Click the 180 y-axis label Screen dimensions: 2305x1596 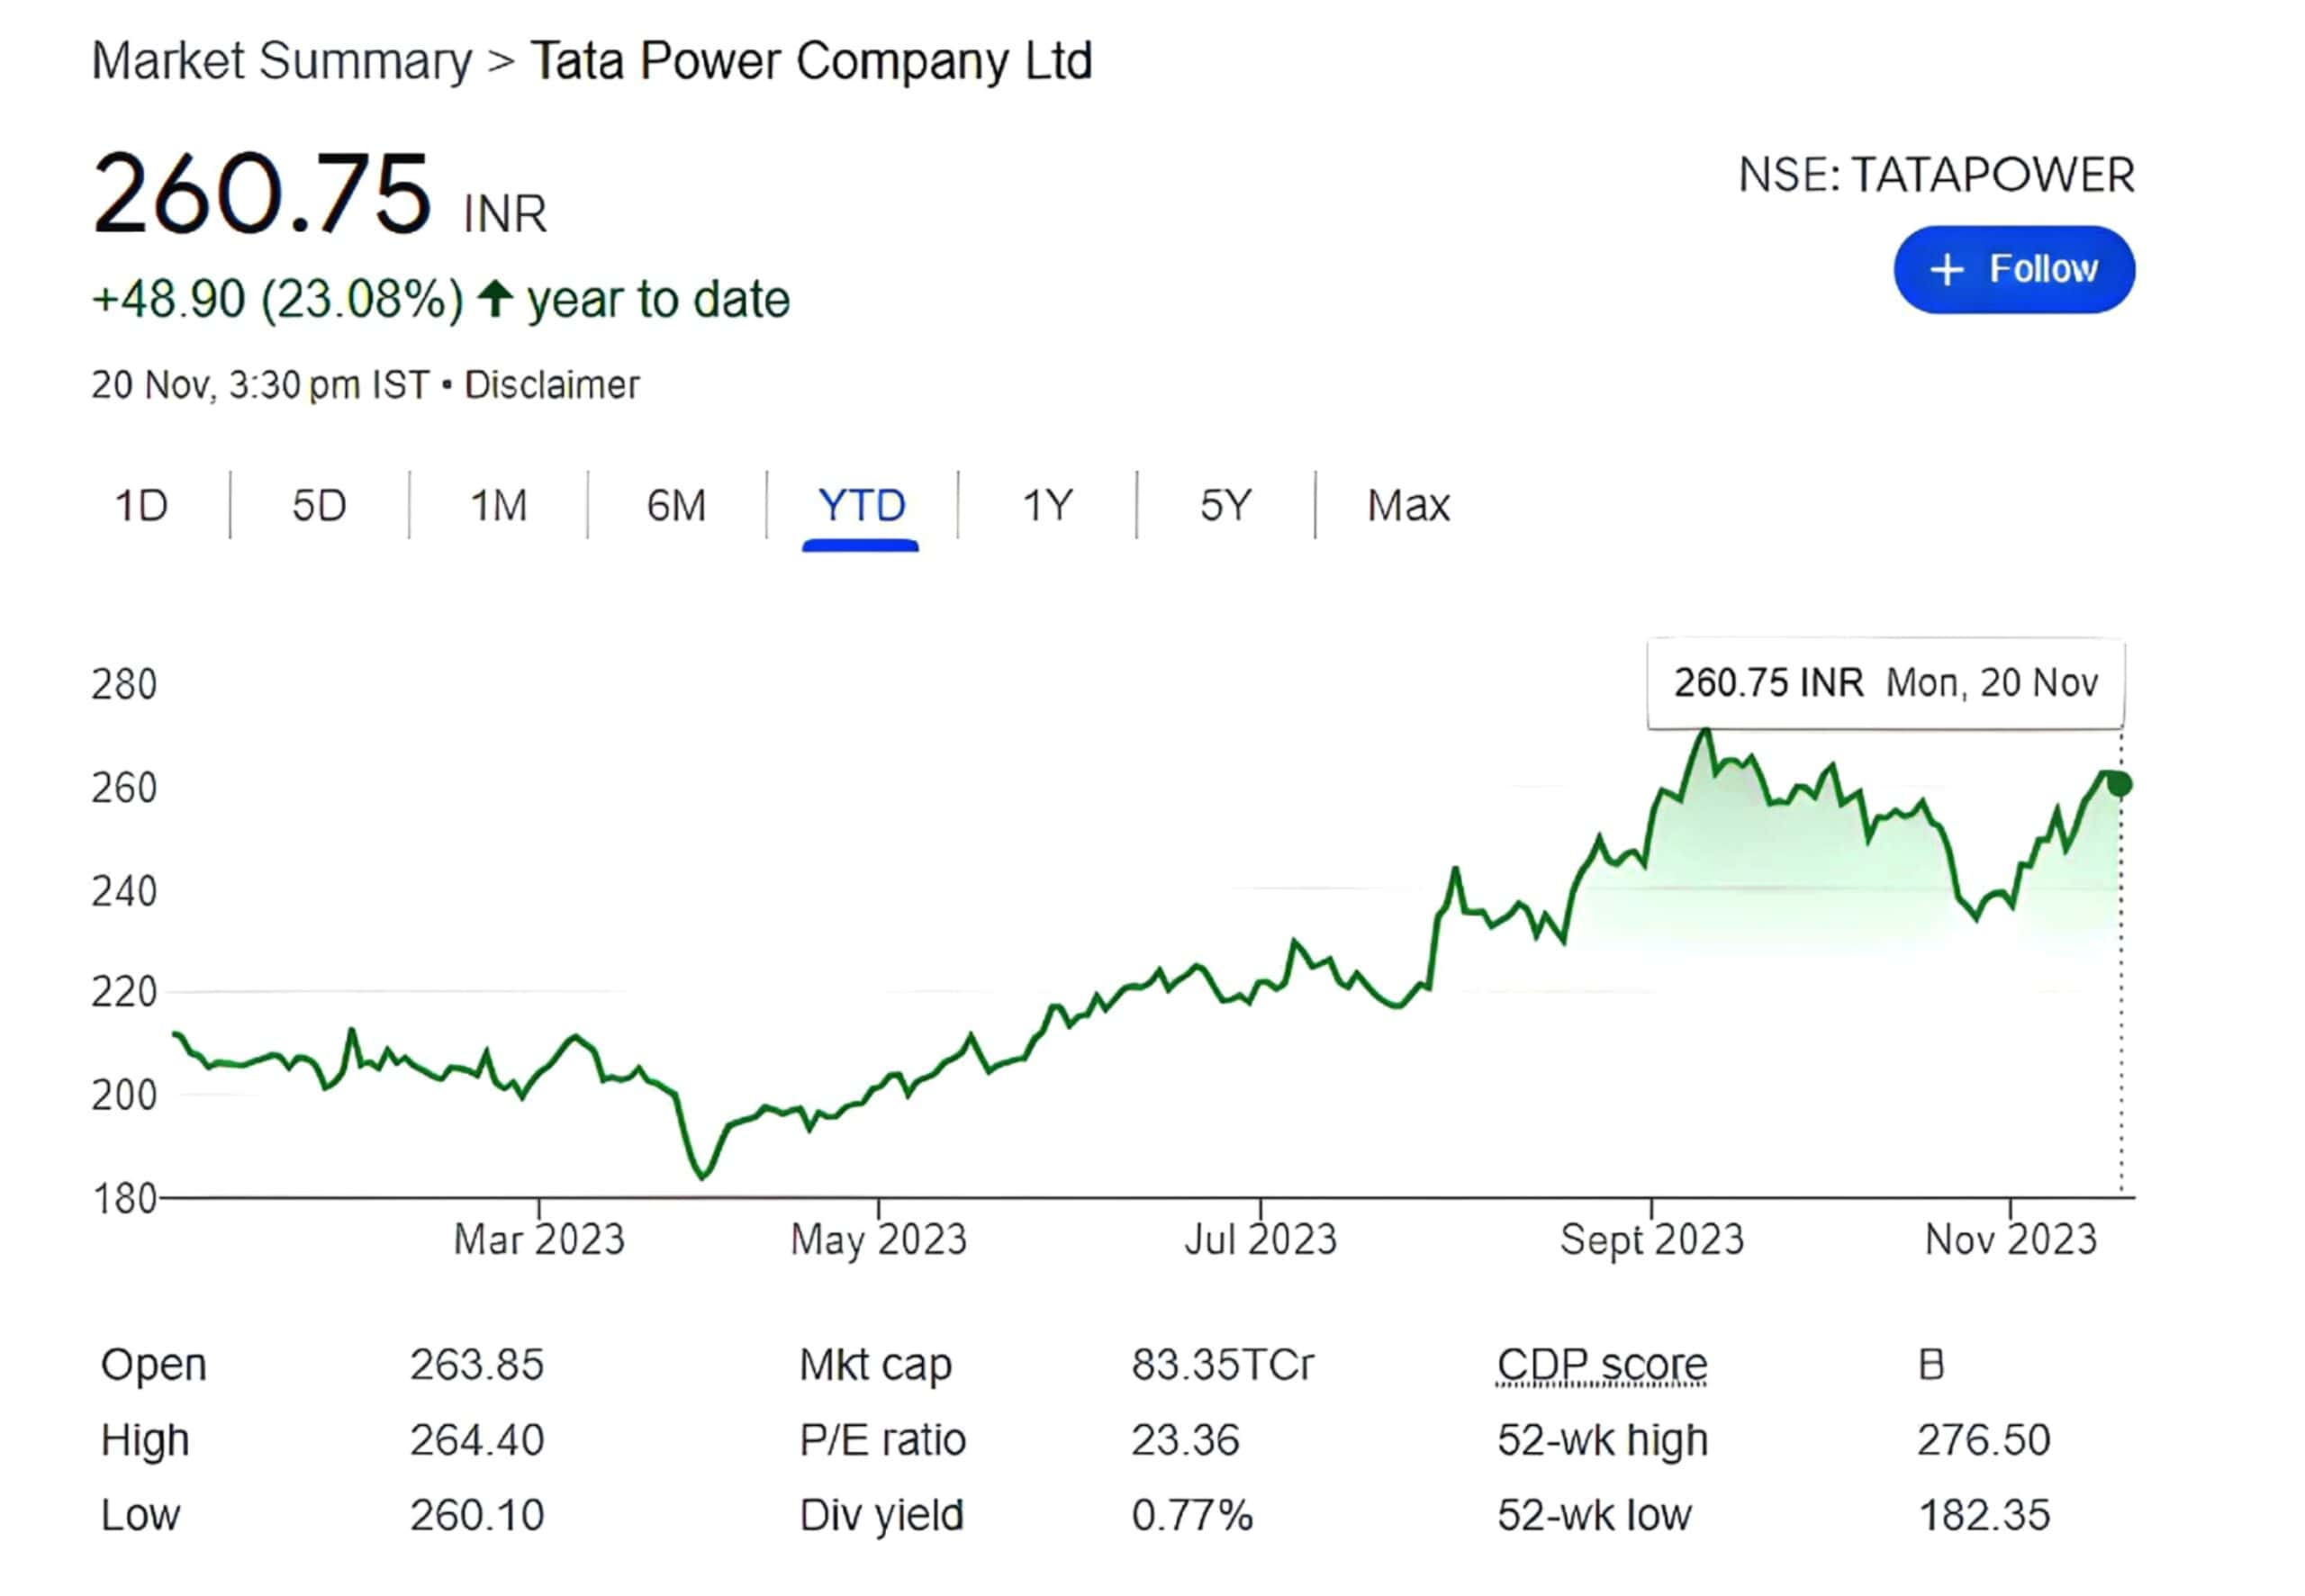pyautogui.click(x=124, y=1198)
